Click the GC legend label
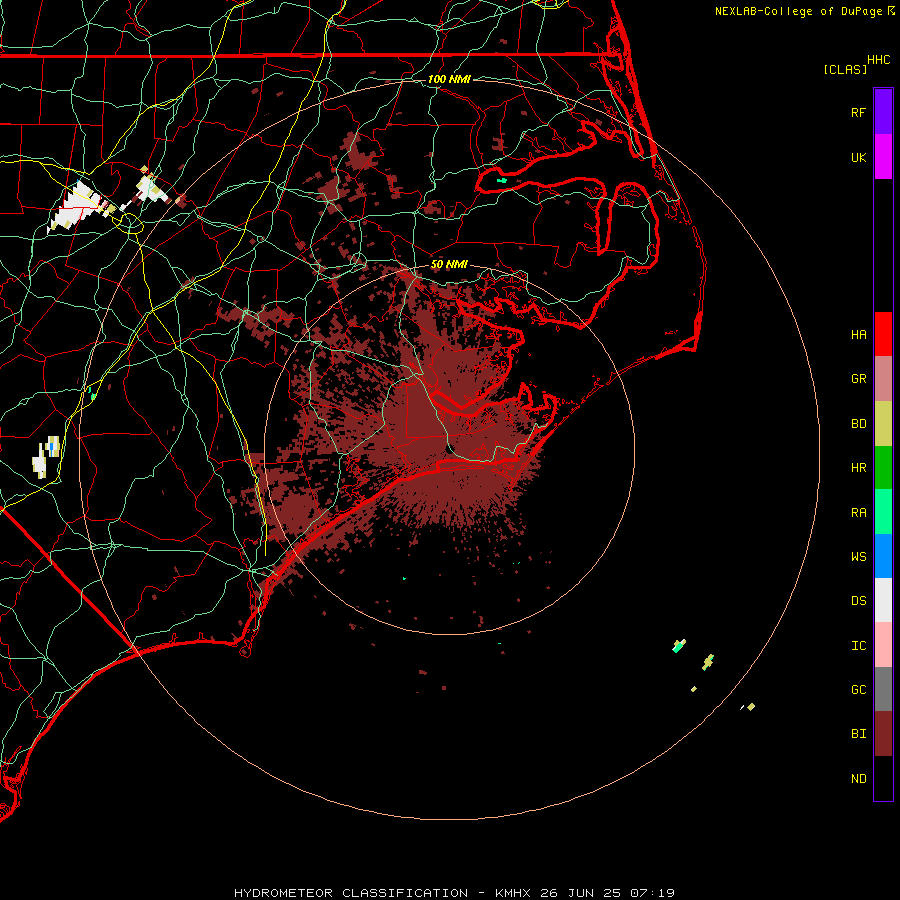This screenshot has height=900, width=900. pyautogui.click(x=858, y=690)
